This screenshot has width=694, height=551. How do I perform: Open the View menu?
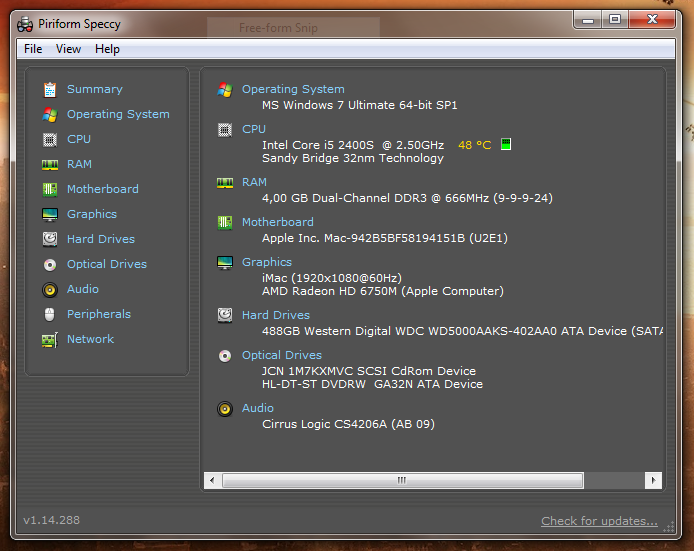pyautogui.click(x=68, y=49)
